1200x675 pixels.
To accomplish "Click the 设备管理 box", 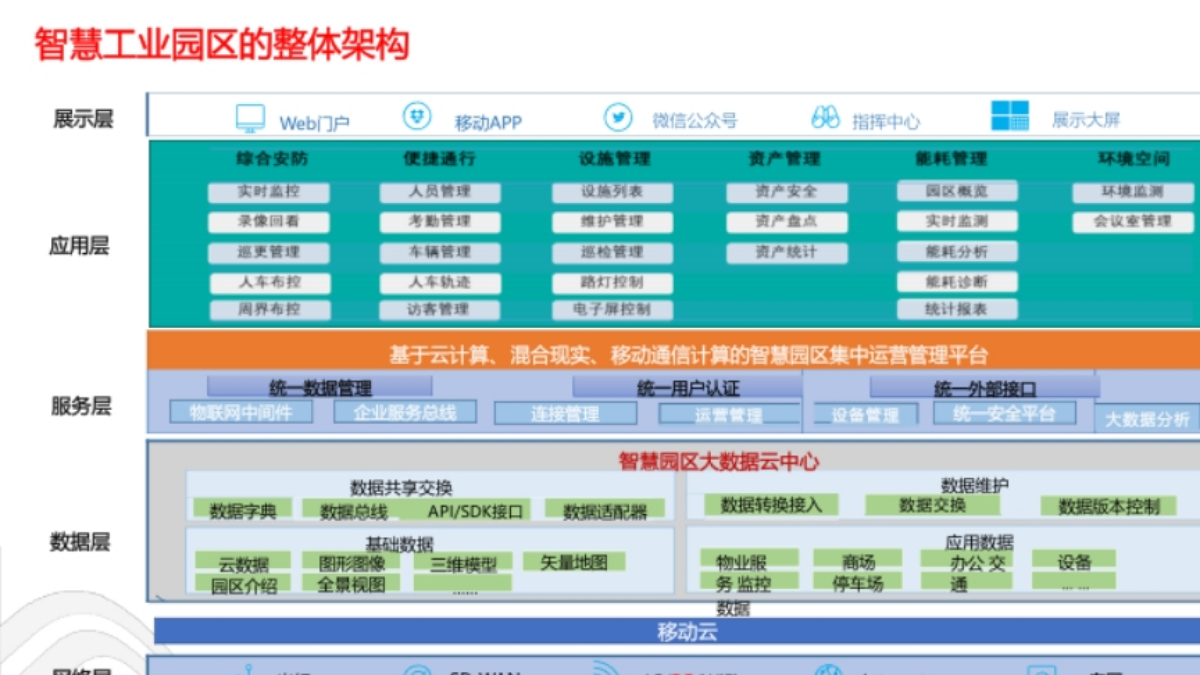I will (865, 414).
